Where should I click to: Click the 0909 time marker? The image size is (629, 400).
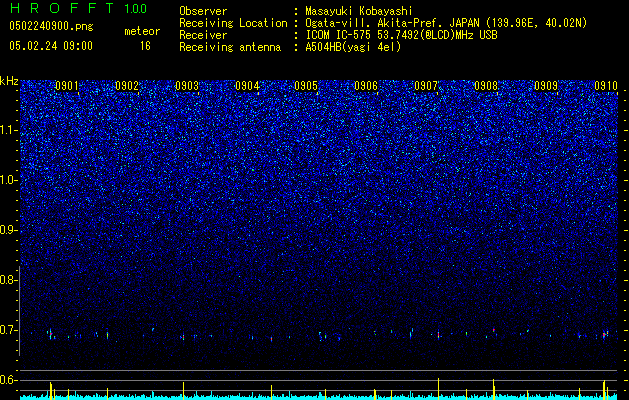[x=546, y=85]
